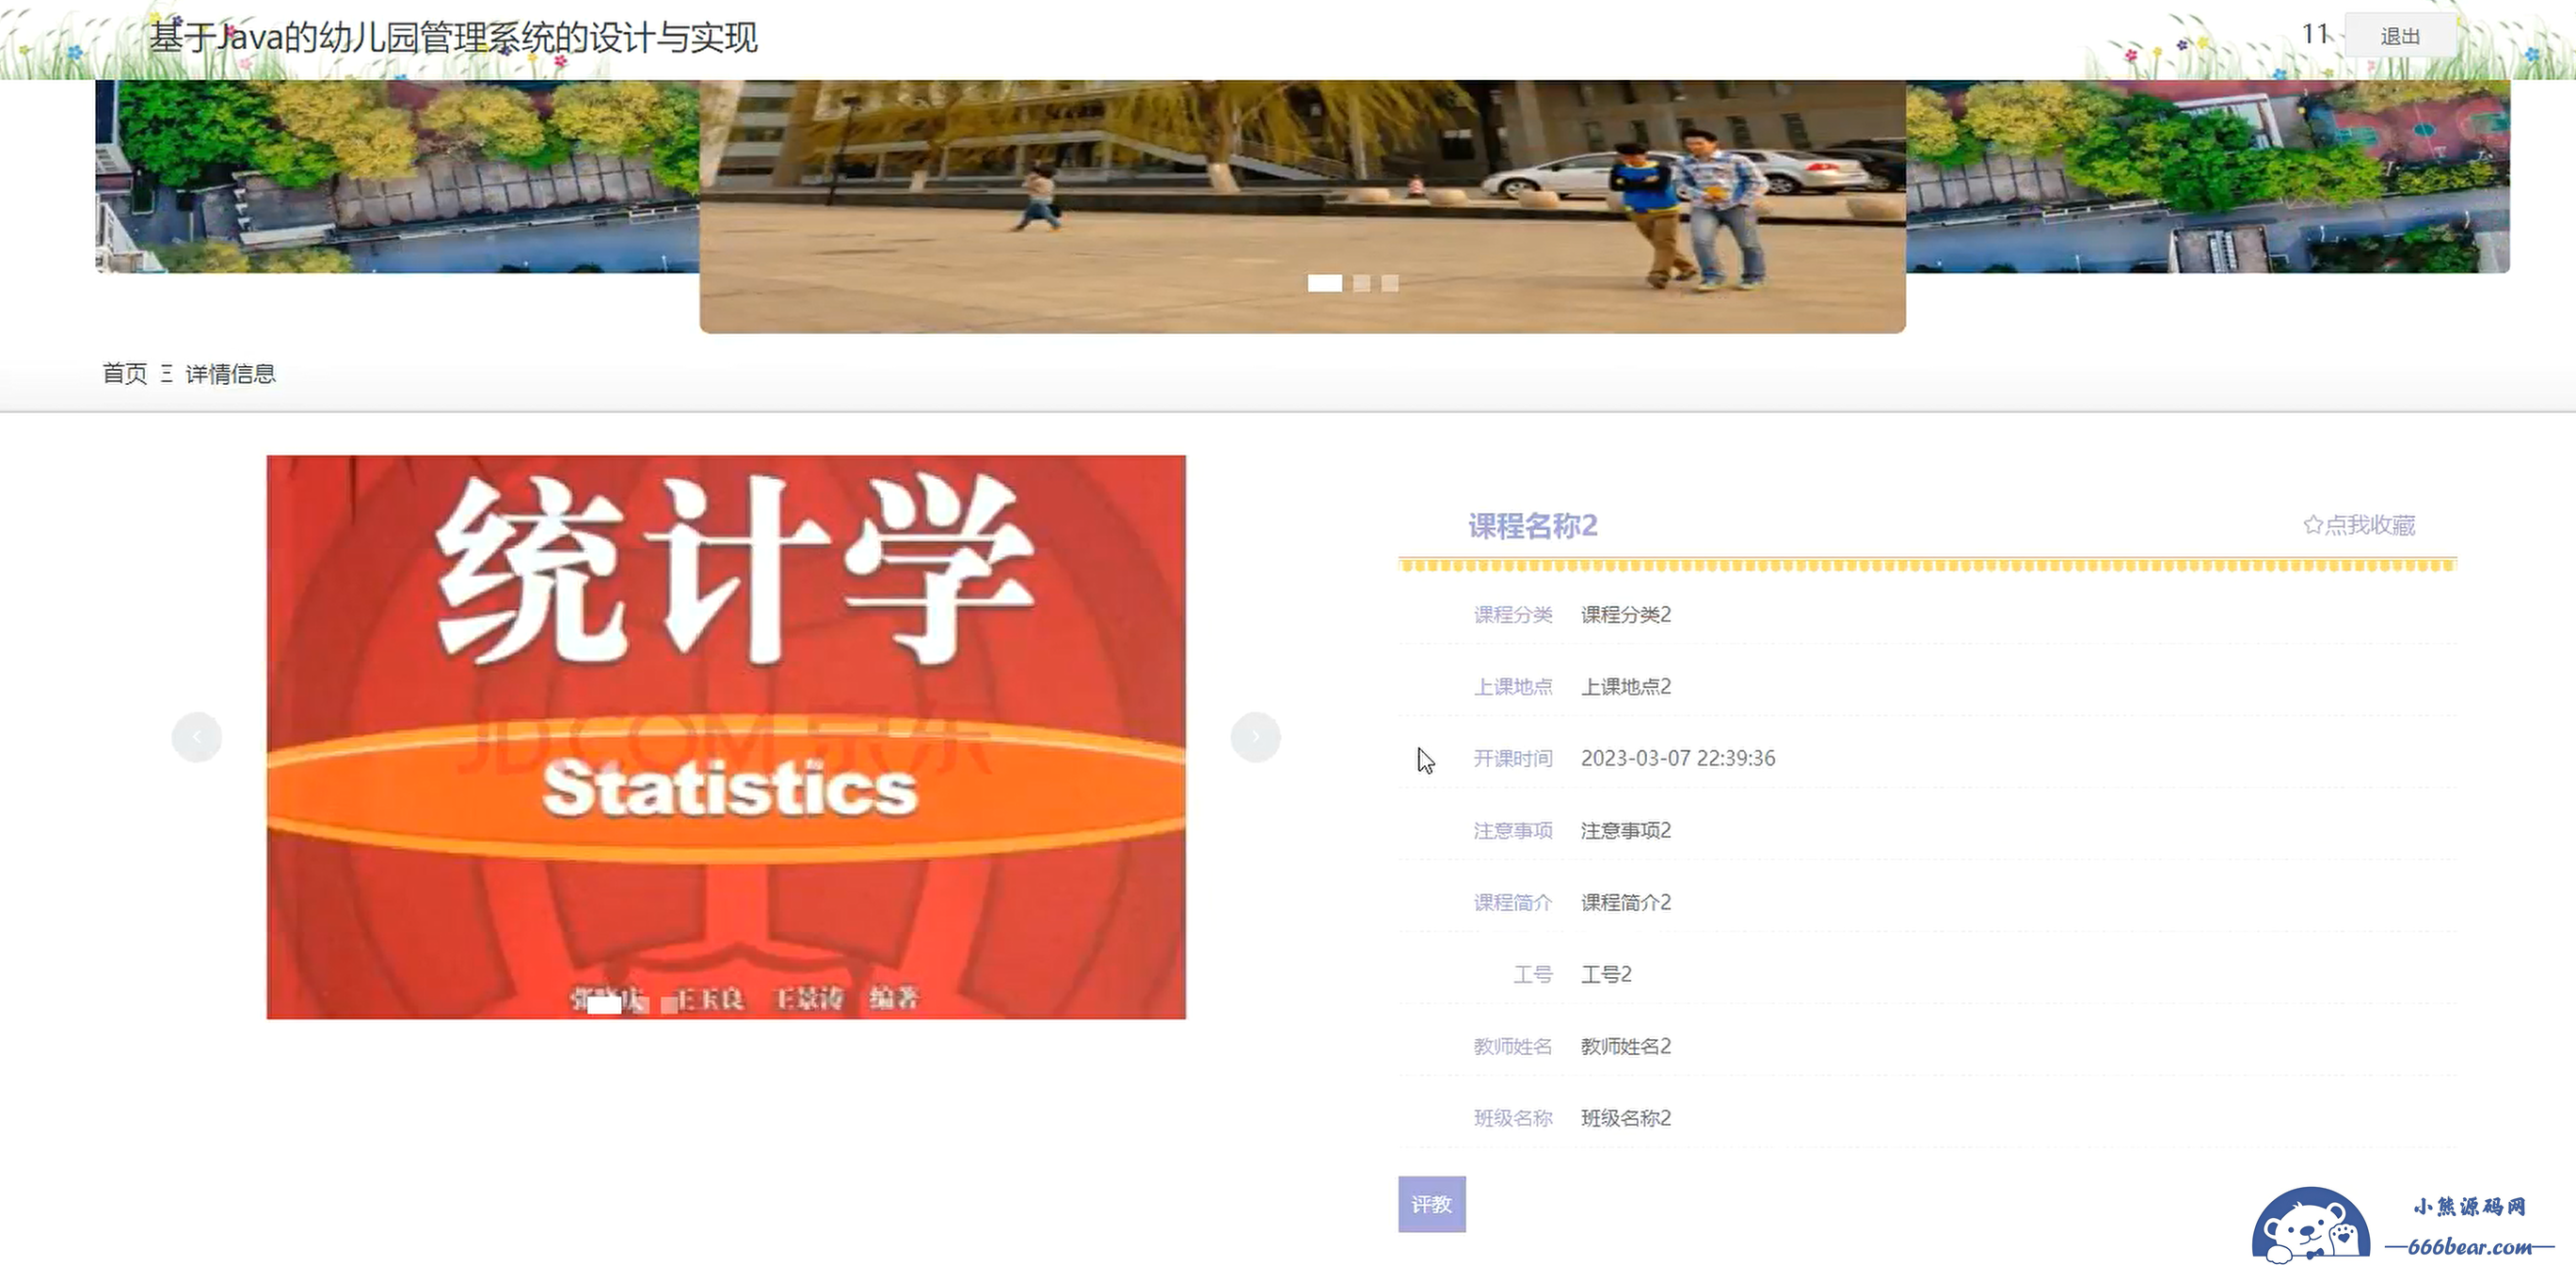Select third banner carousel indicator

tap(1390, 283)
